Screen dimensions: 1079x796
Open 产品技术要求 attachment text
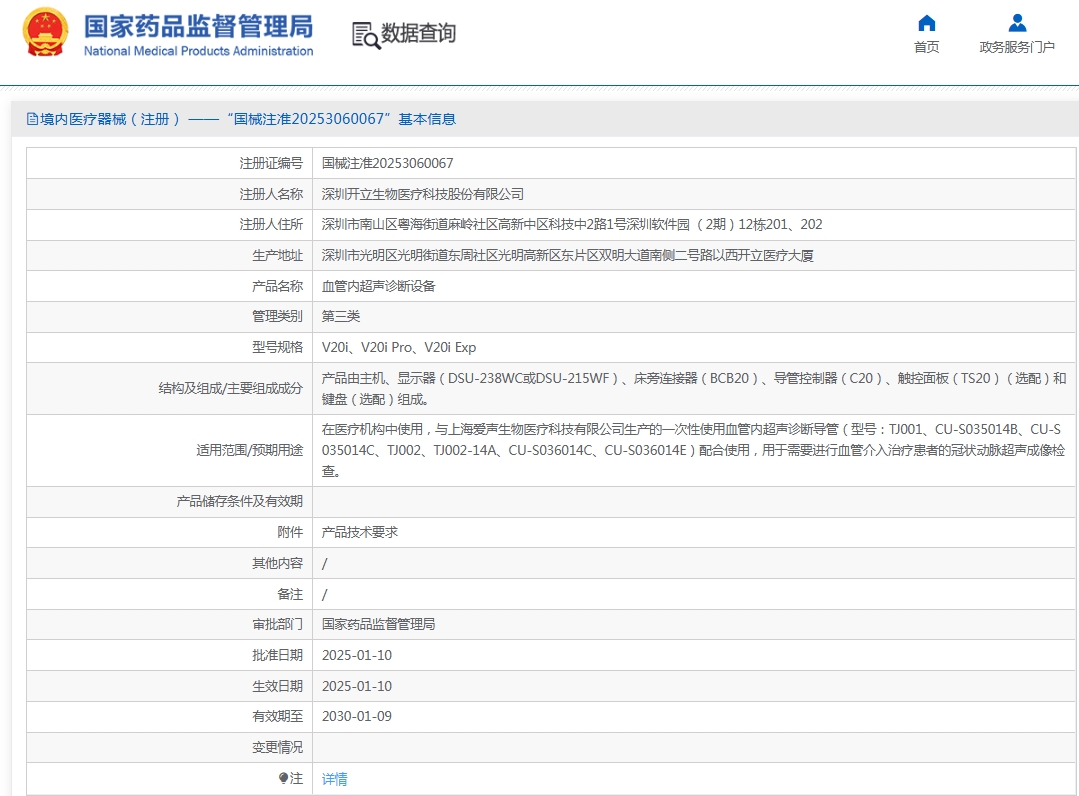point(360,533)
